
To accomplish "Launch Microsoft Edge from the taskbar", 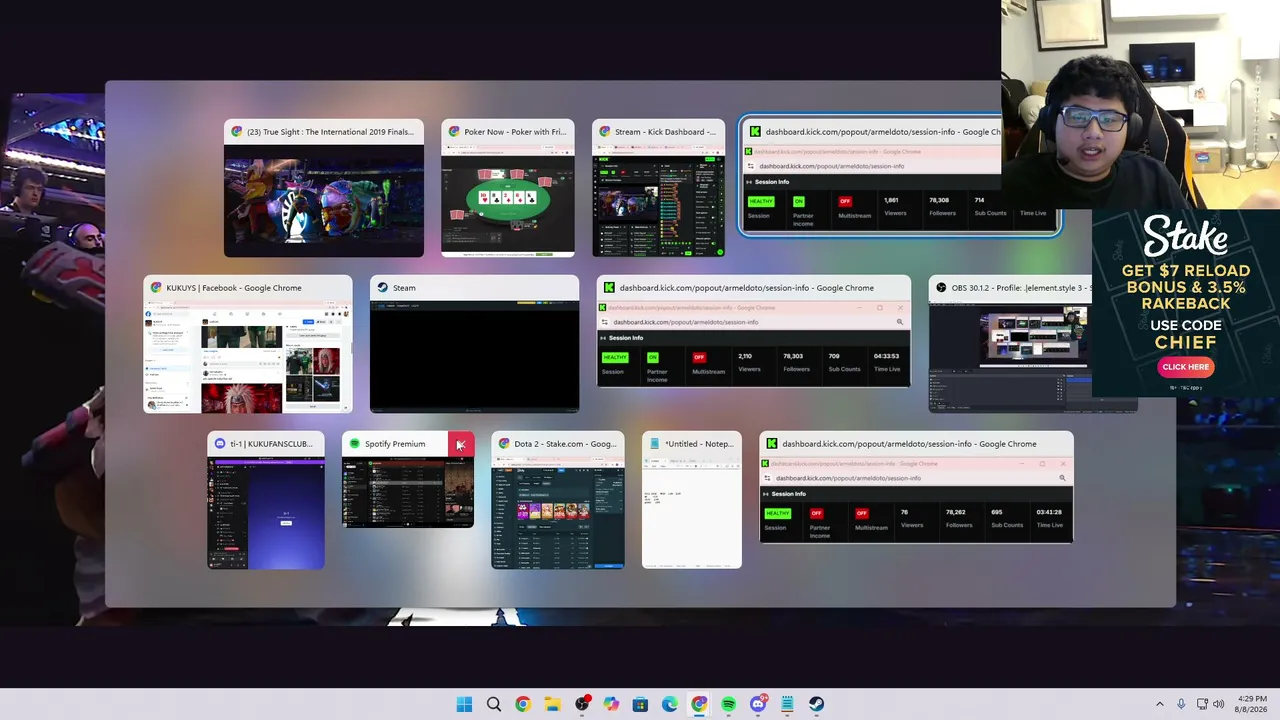I will 670,704.
